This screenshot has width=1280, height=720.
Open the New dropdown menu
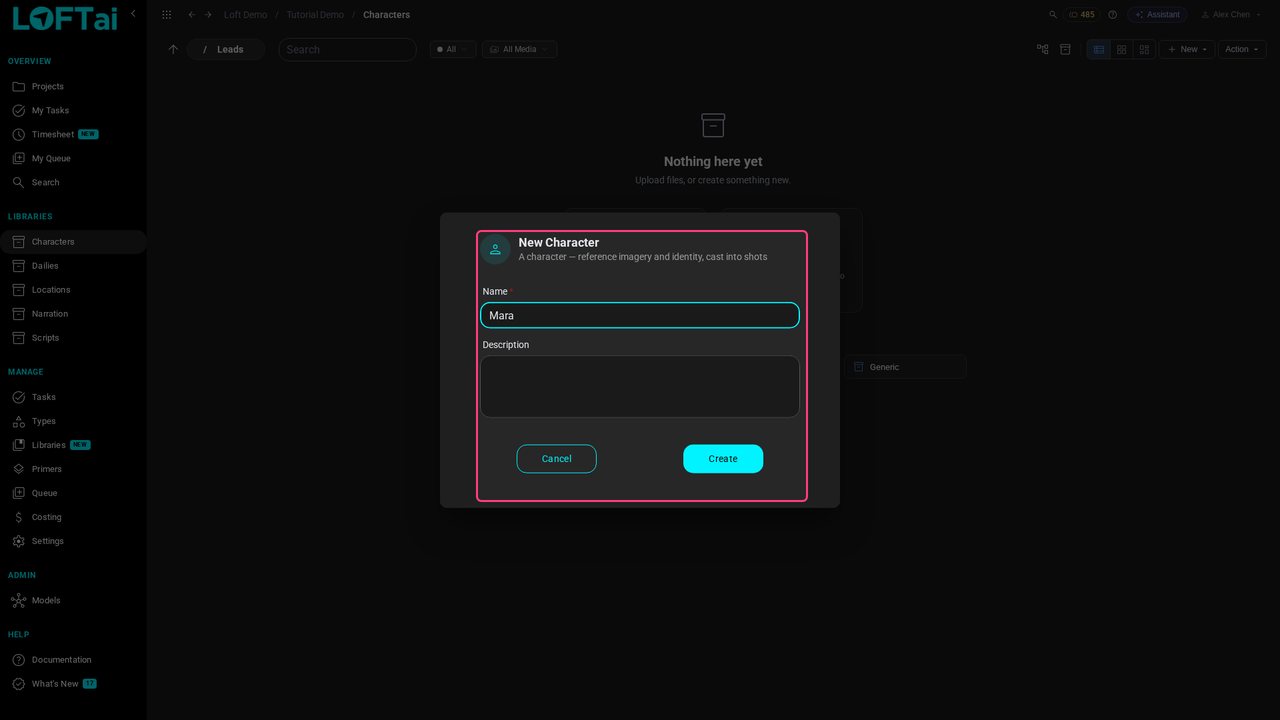tap(1187, 49)
